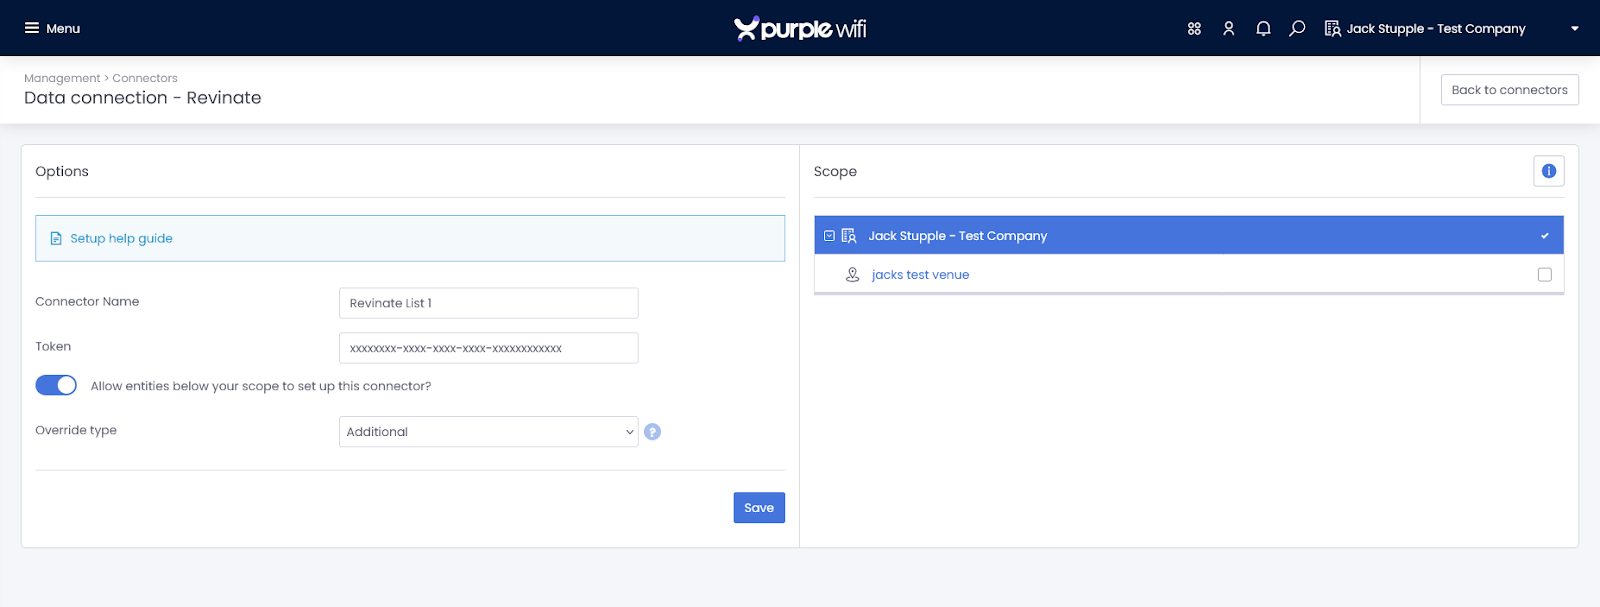Open the notifications bell
1600x607 pixels.
tap(1263, 29)
